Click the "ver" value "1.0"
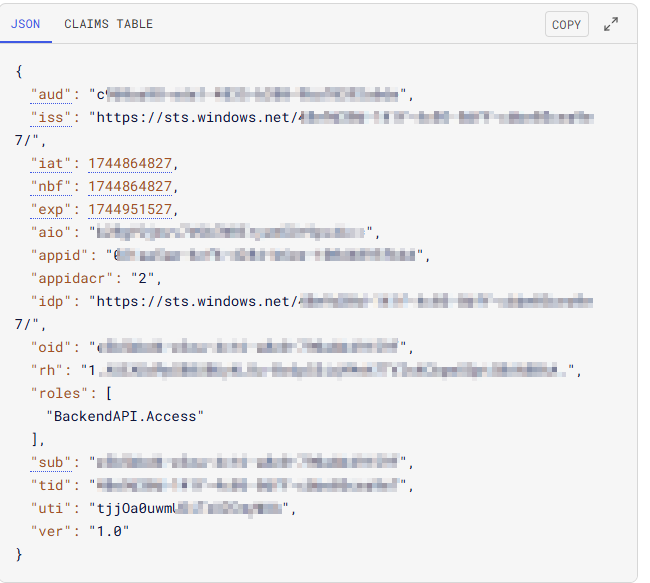Viewport: 650px width, 583px height. 109,531
